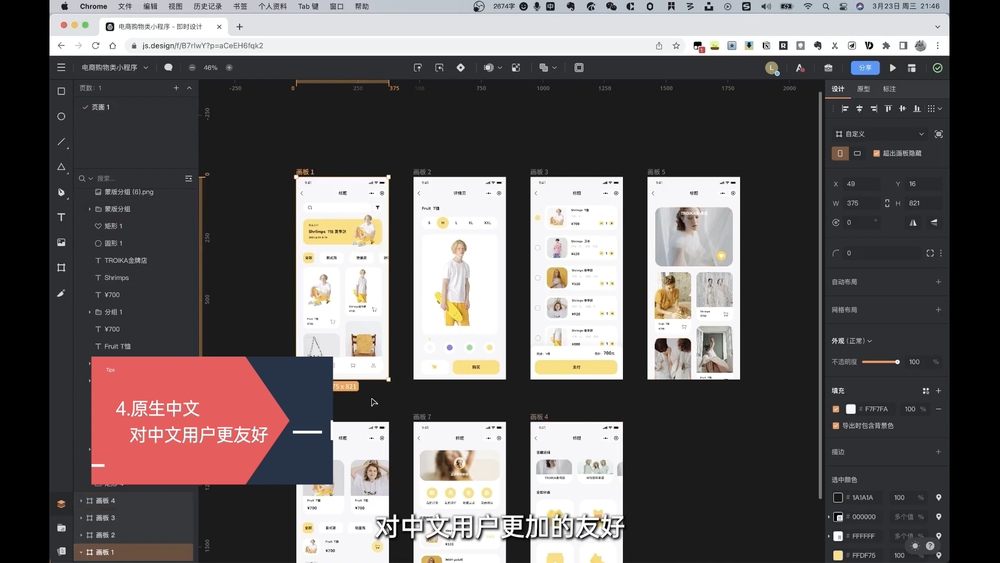
Task: Open the 文件 menu
Action: click(x=125, y=6)
